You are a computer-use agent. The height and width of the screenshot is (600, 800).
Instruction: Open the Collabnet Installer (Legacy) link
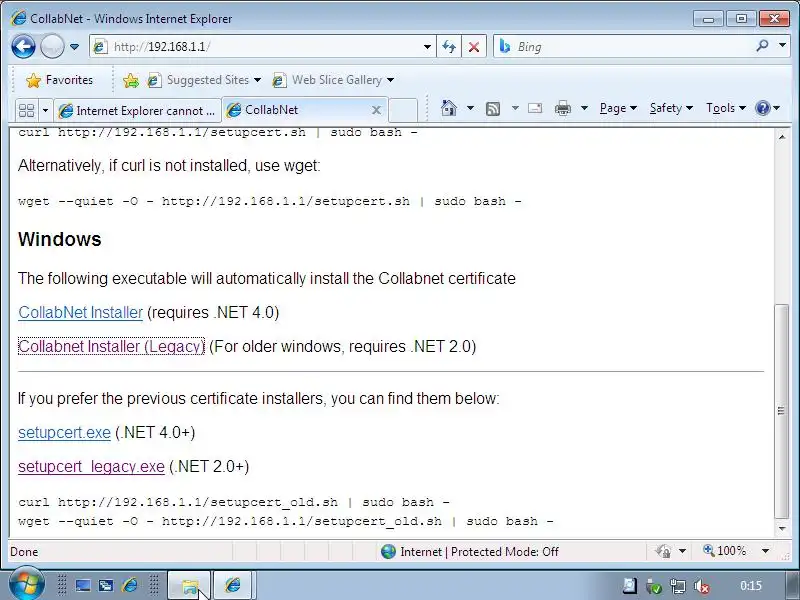point(111,346)
